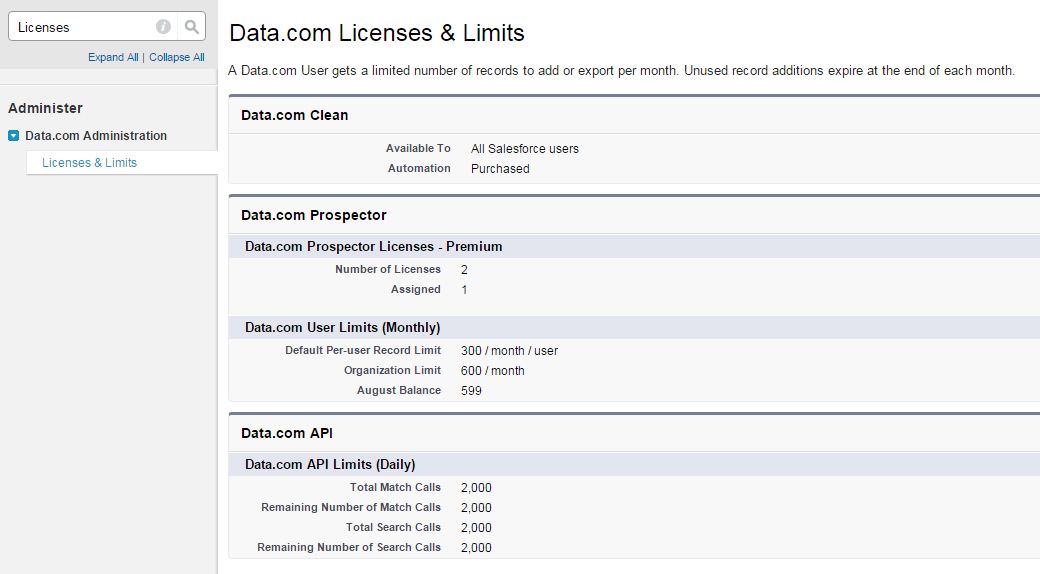The height and width of the screenshot is (574, 1040).
Task: Click the August Balance label
Action: point(399,390)
